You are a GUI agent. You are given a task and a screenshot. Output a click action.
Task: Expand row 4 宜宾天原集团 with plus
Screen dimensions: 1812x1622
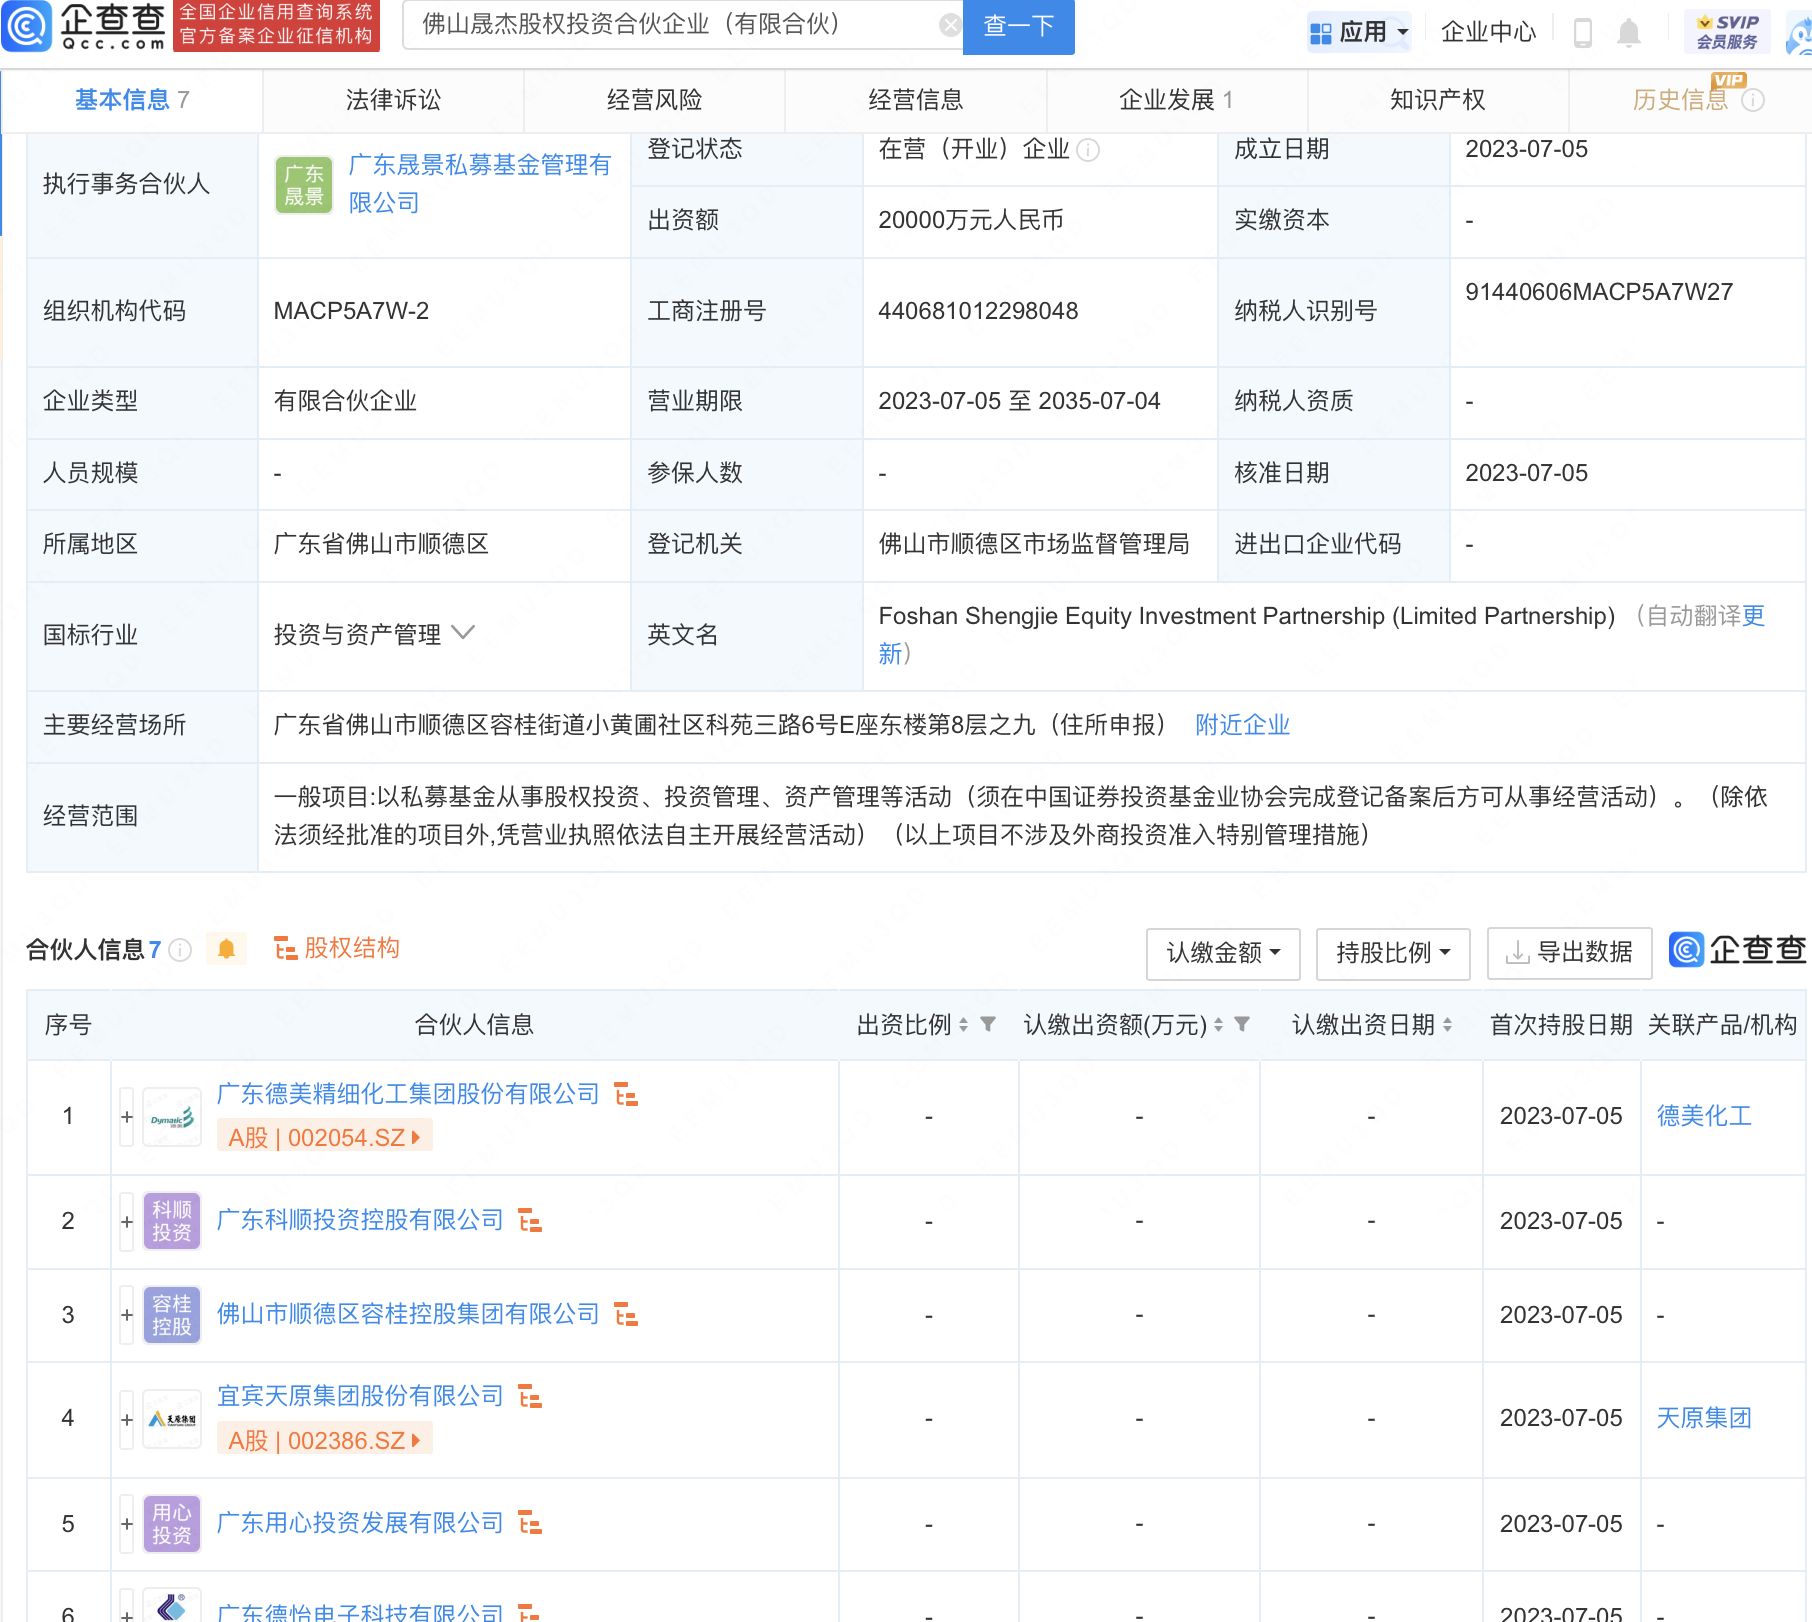click(127, 1419)
